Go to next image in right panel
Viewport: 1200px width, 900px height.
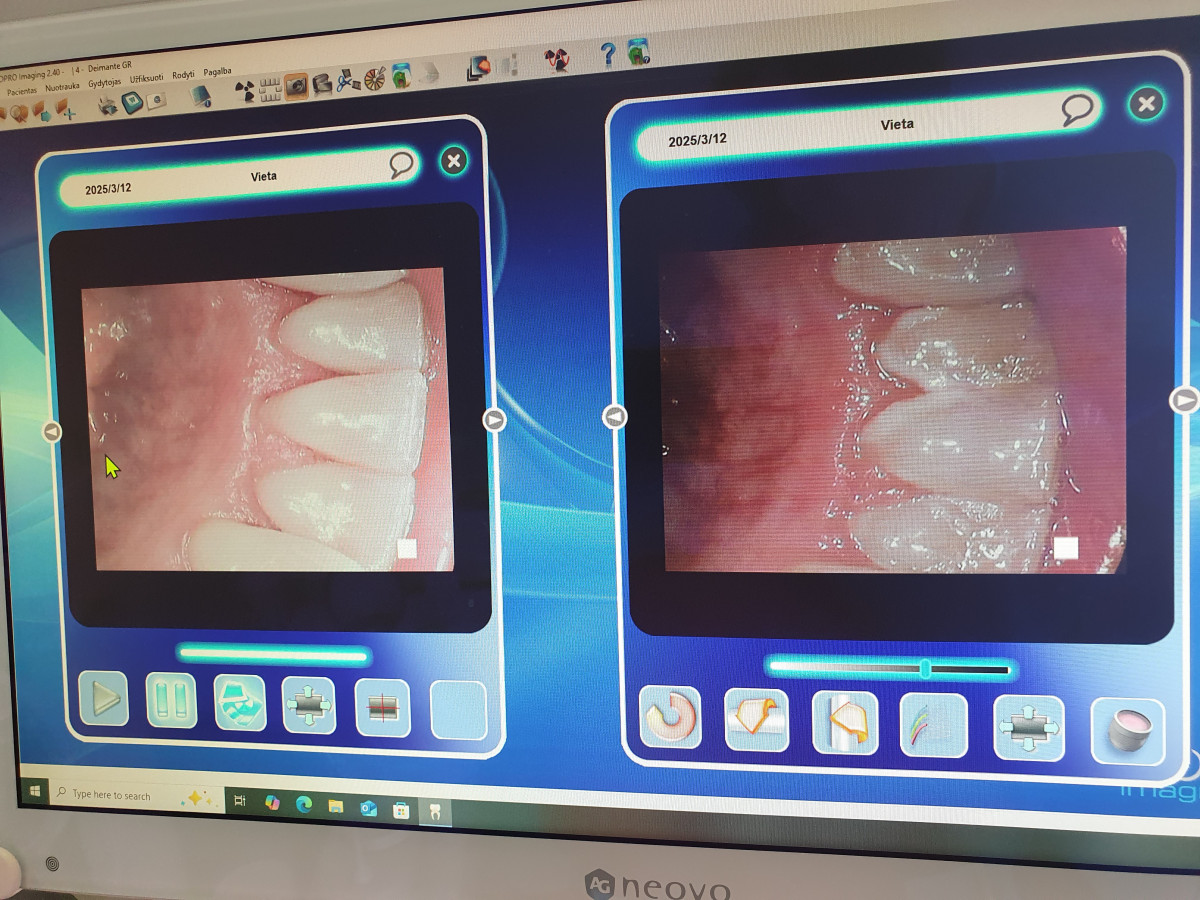(1184, 400)
